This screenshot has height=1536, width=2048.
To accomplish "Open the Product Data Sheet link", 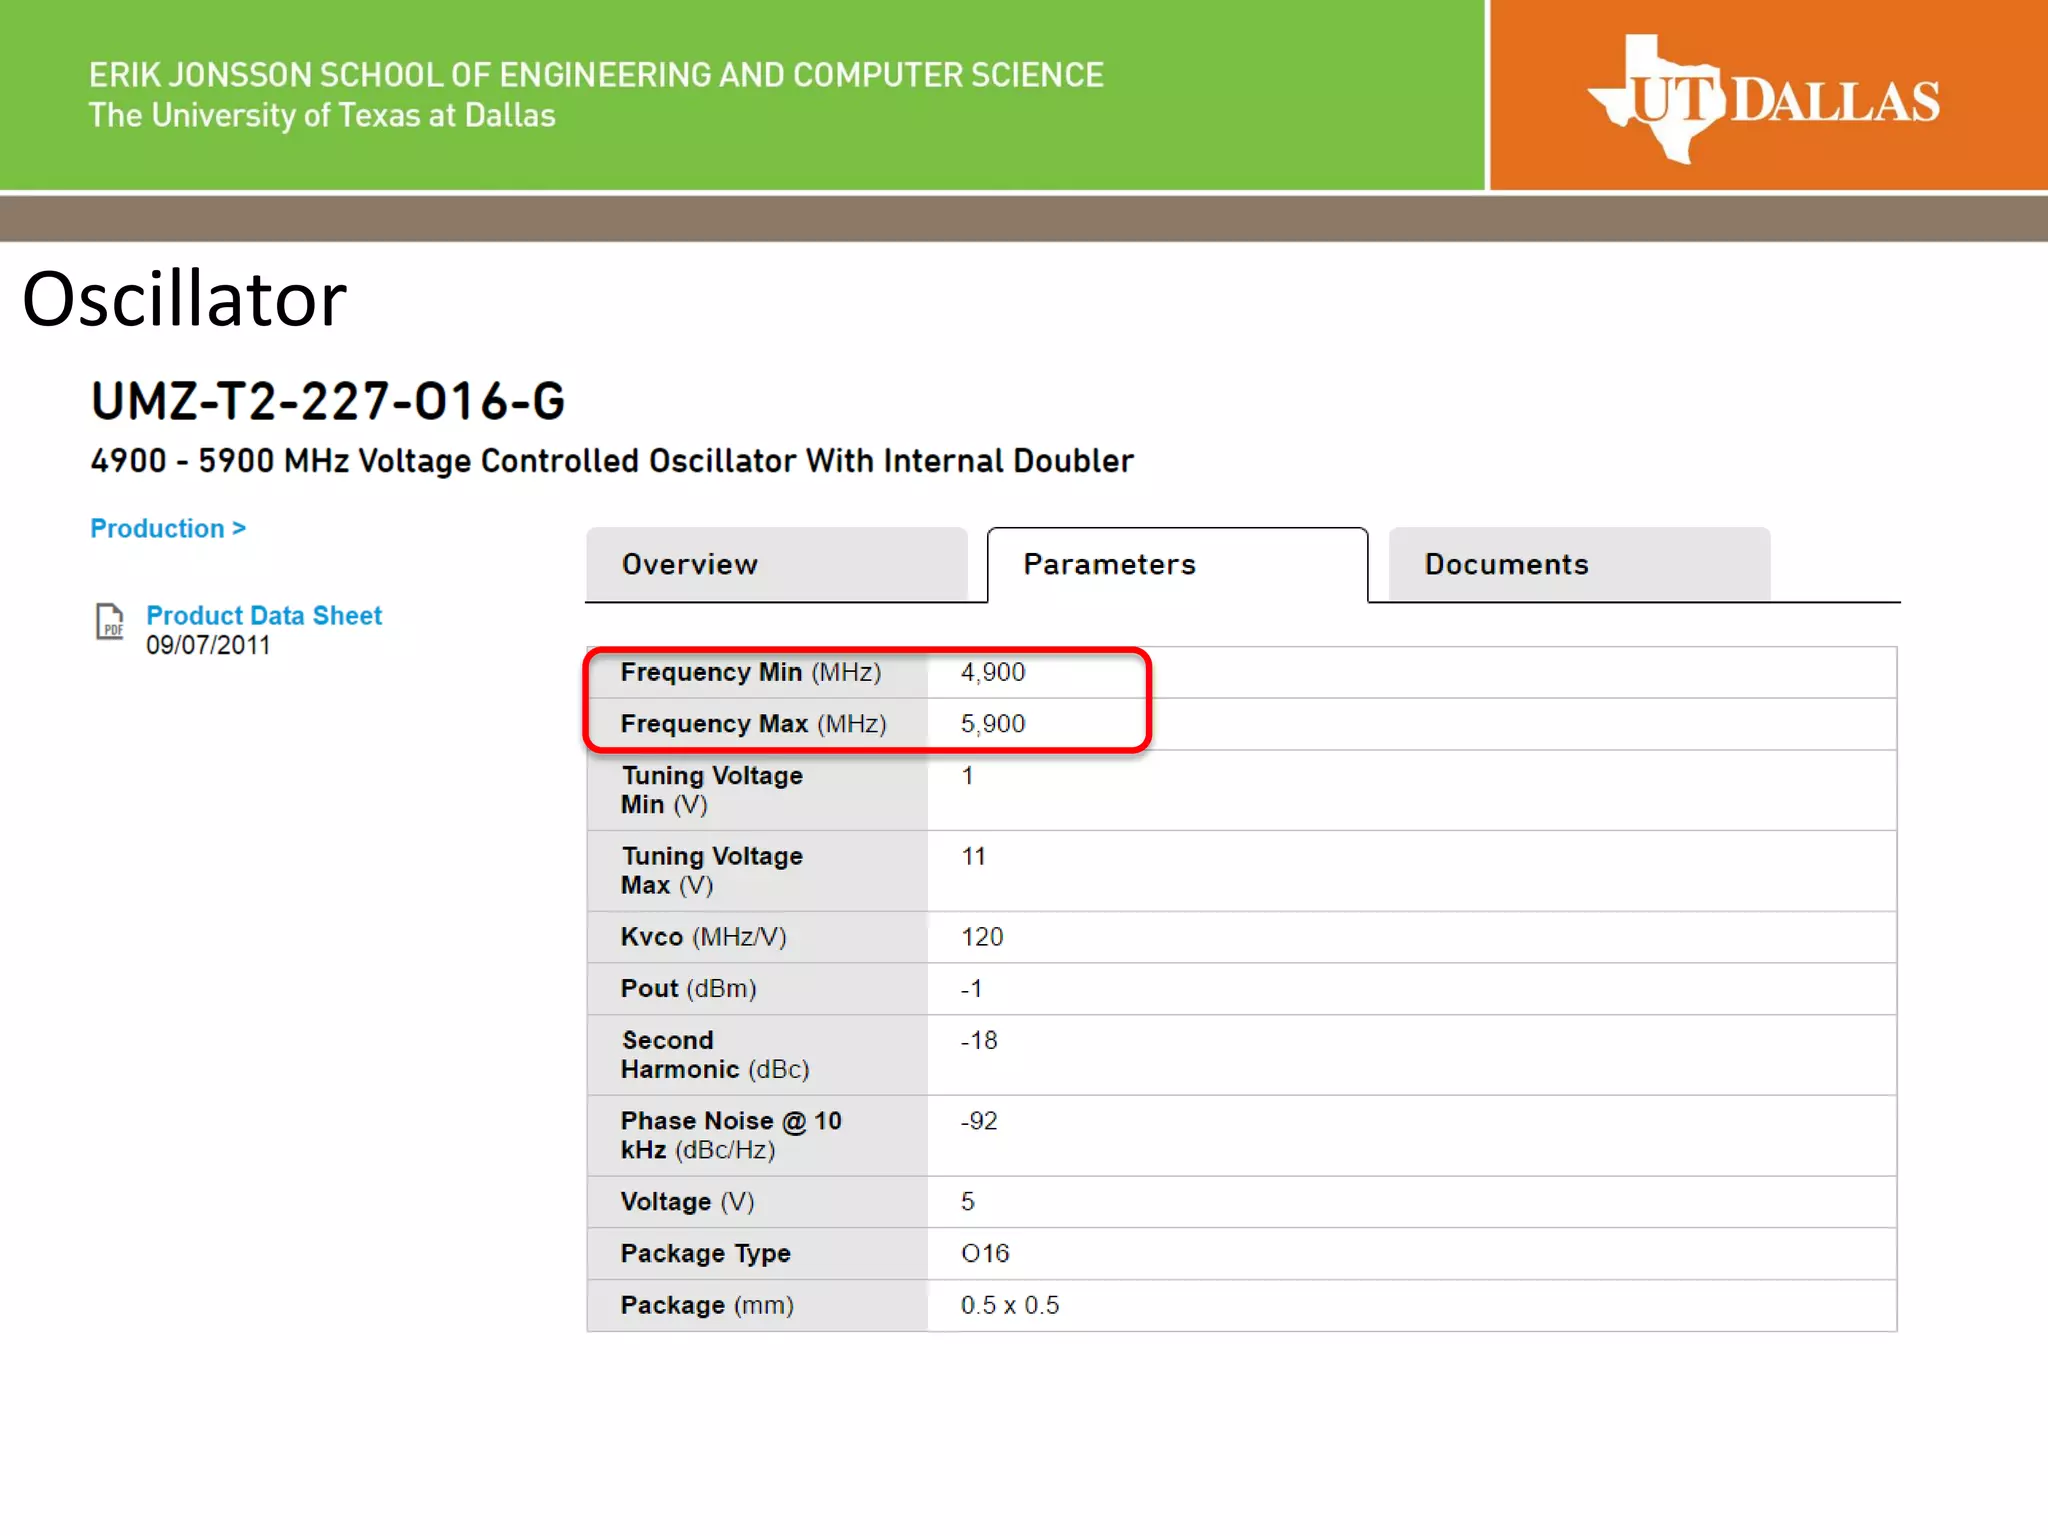I will click(x=264, y=615).
